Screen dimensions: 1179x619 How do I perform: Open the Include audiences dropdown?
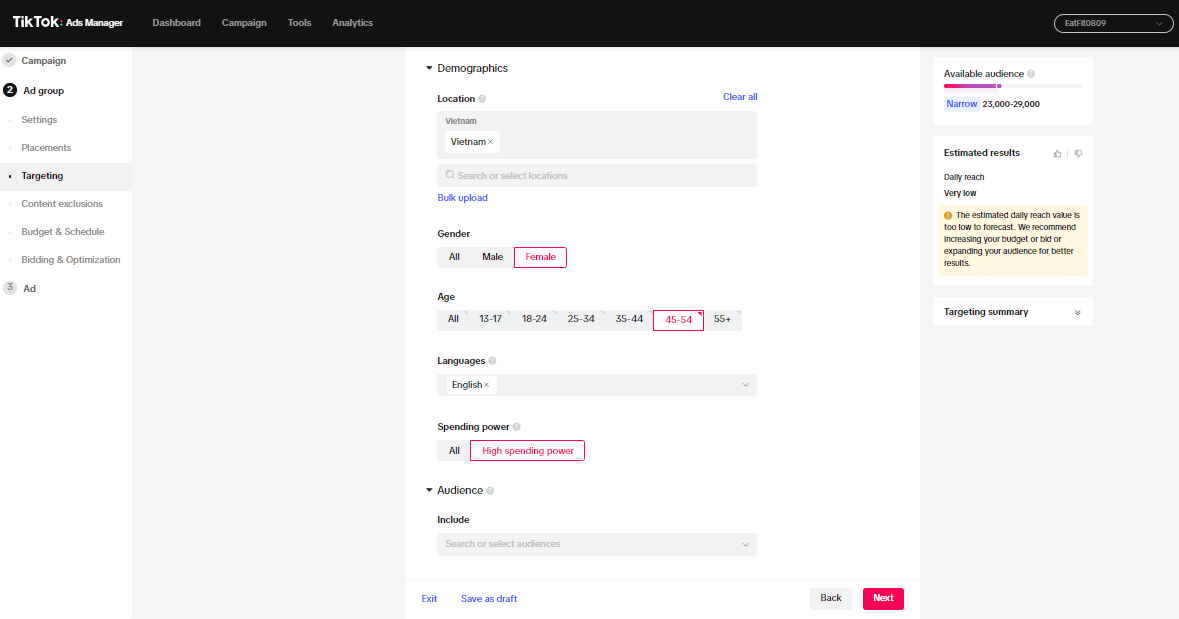[597, 545]
